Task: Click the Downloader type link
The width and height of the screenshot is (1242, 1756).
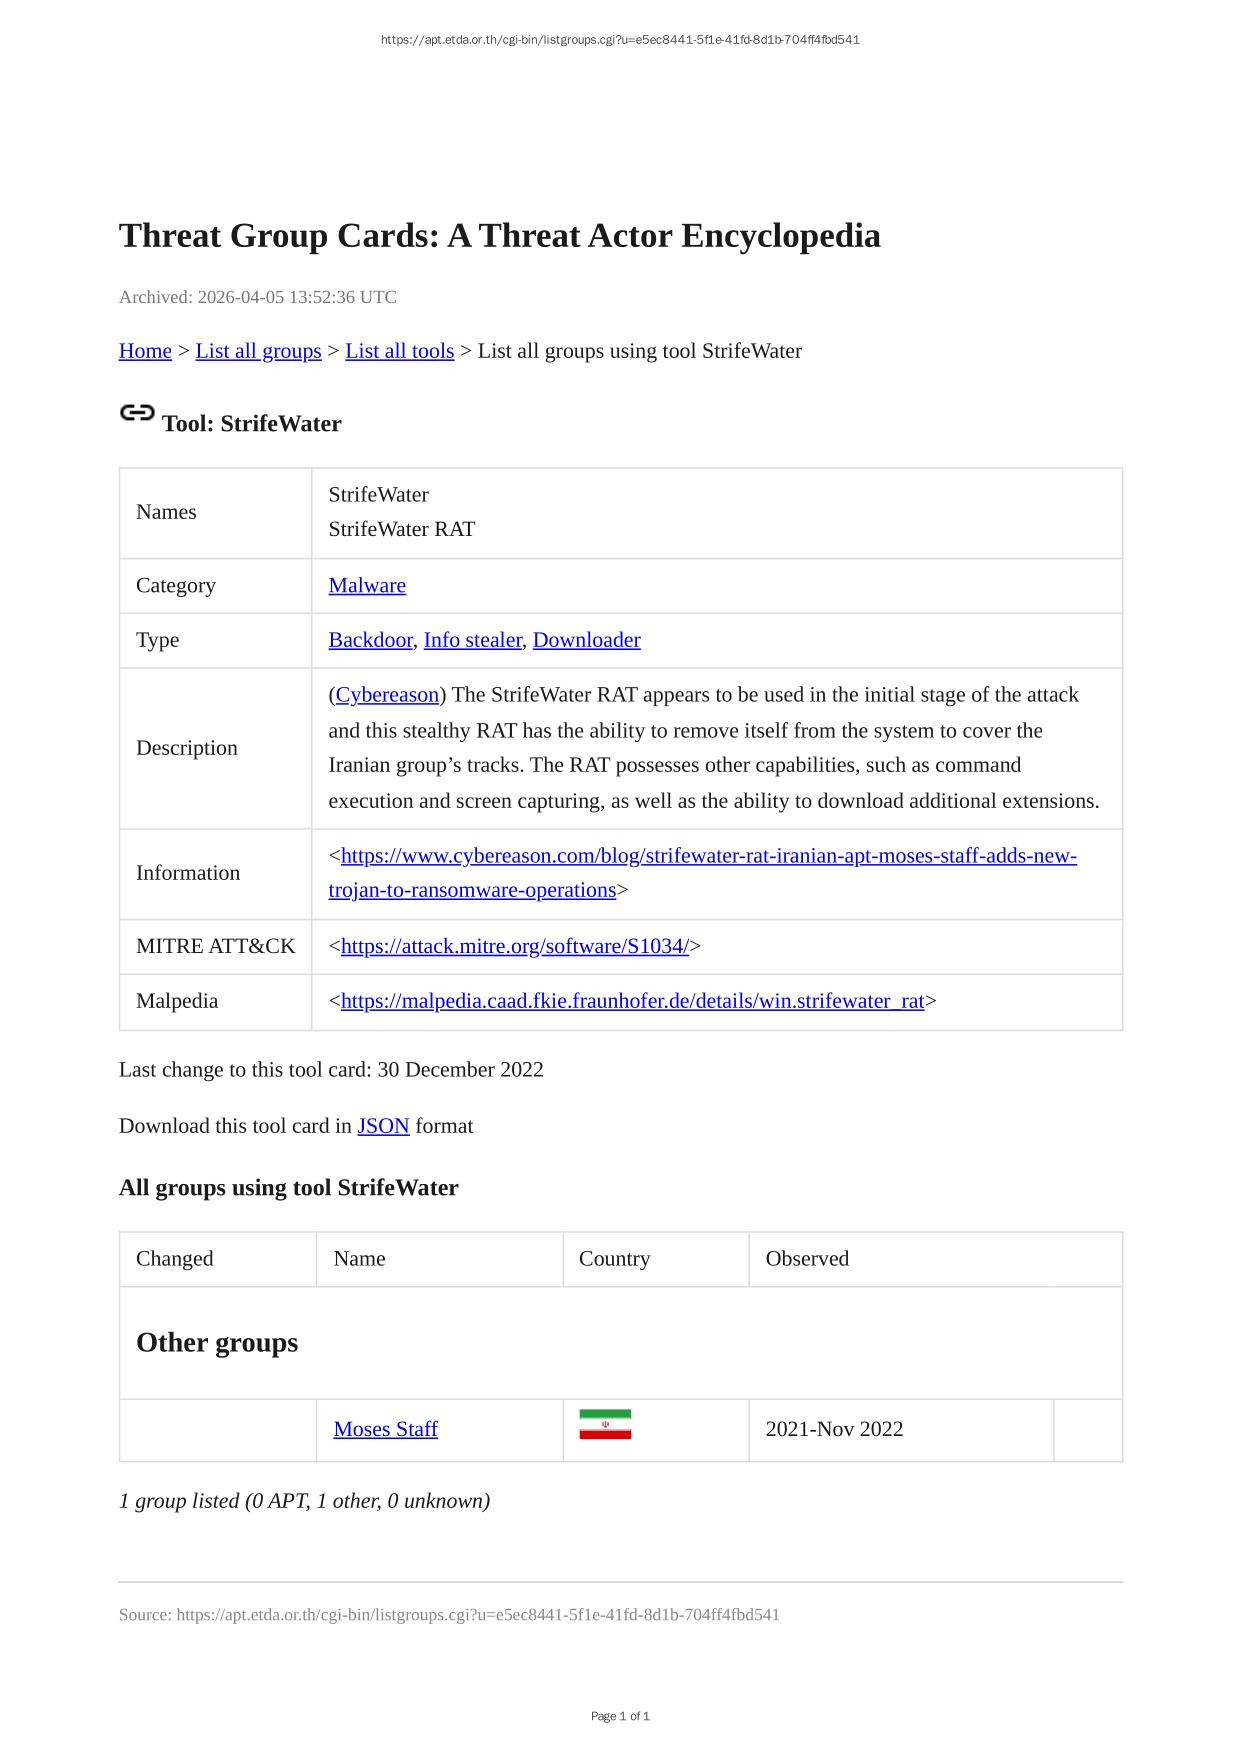Action: (586, 640)
